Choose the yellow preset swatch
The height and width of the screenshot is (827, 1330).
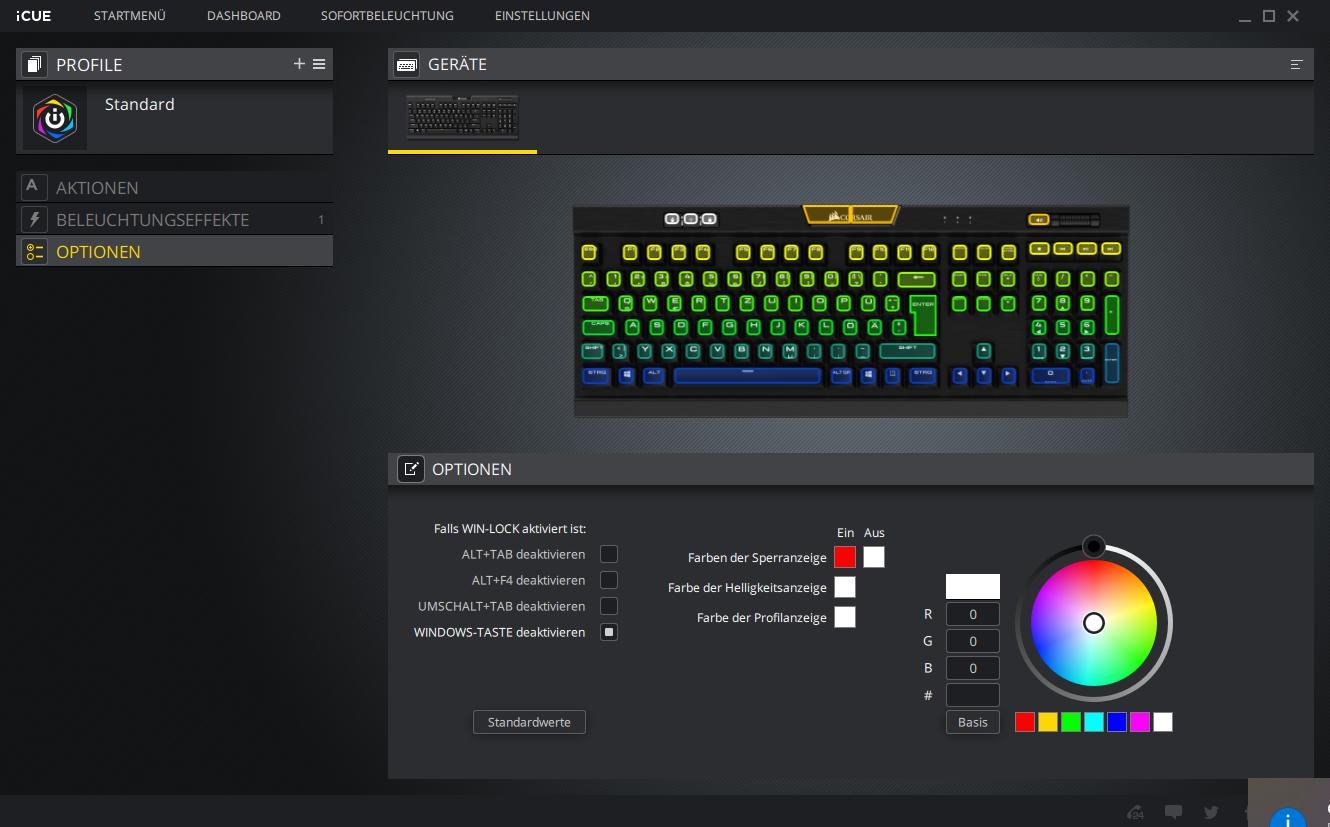1047,722
